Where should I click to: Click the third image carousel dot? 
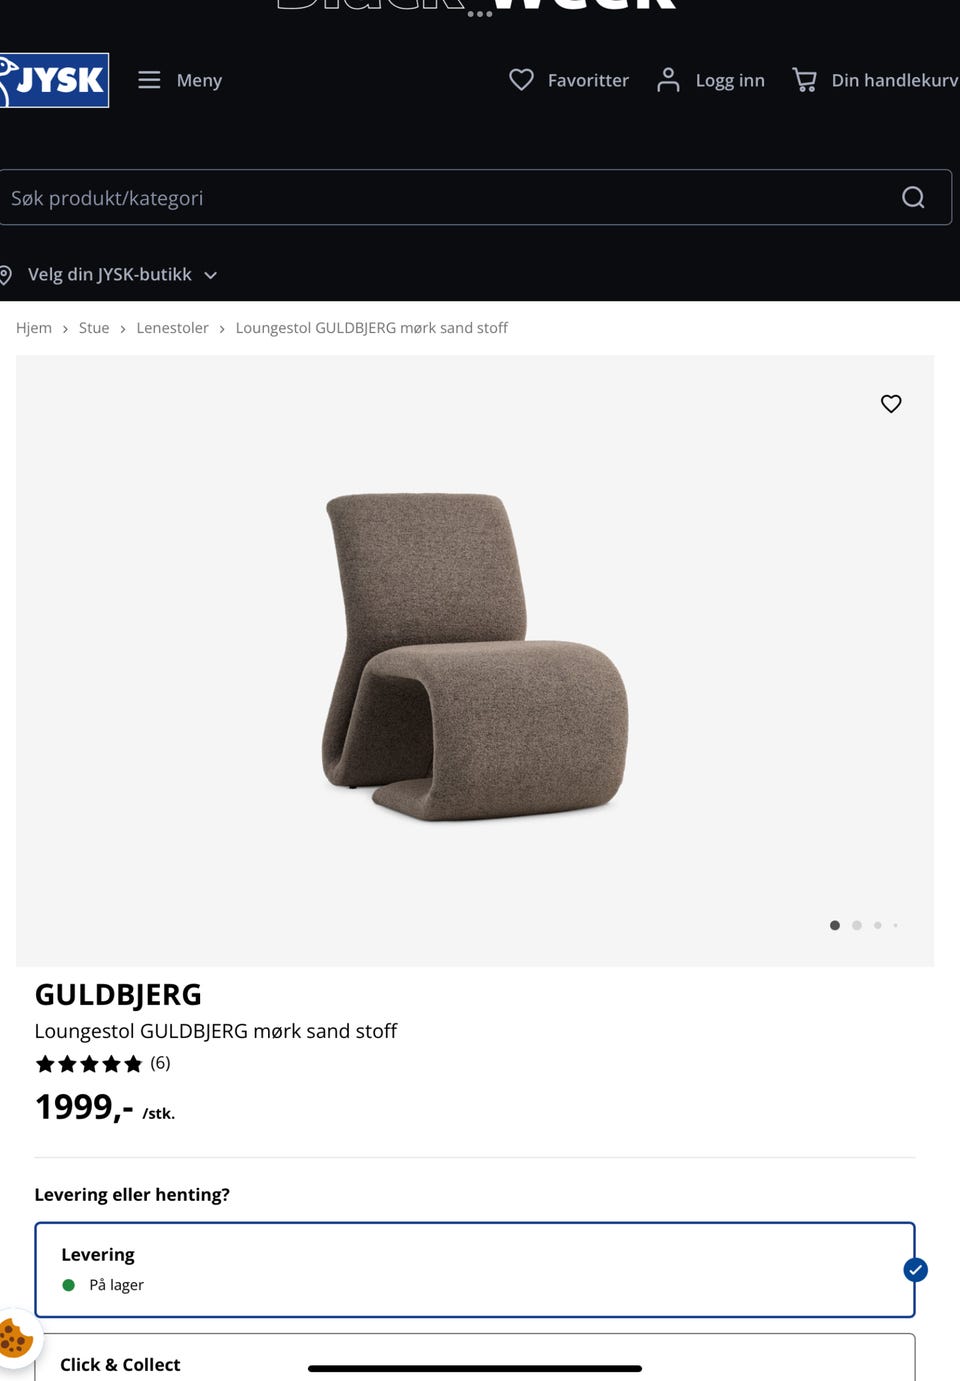point(877,925)
